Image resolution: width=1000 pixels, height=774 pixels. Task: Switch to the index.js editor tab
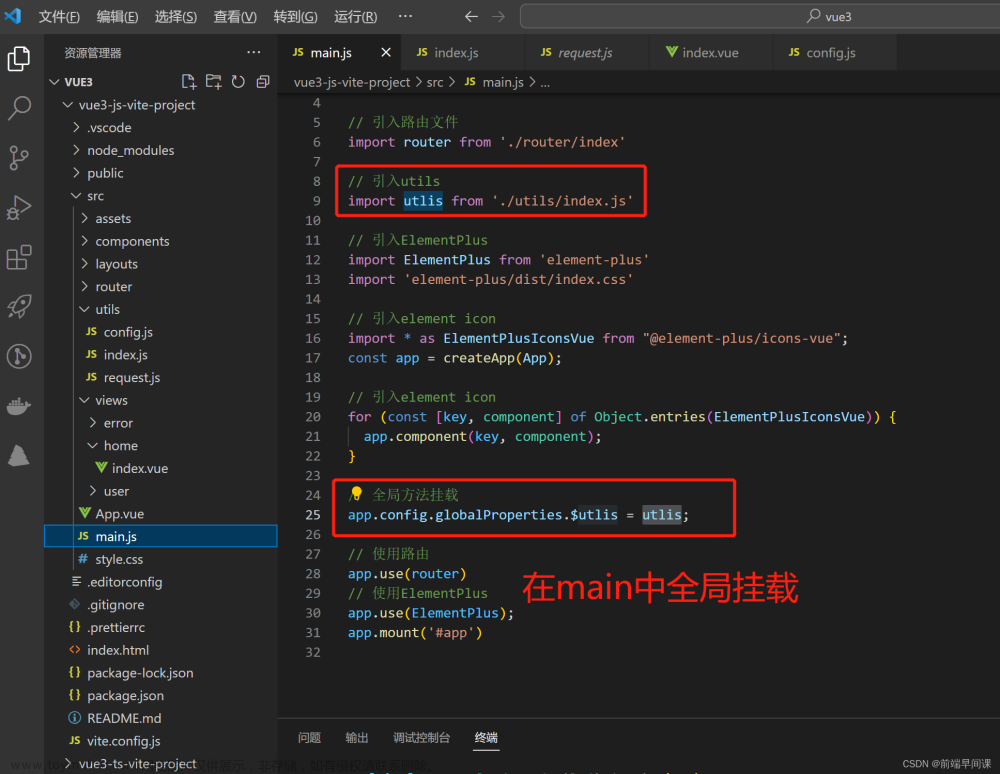[x=463, y=52]
